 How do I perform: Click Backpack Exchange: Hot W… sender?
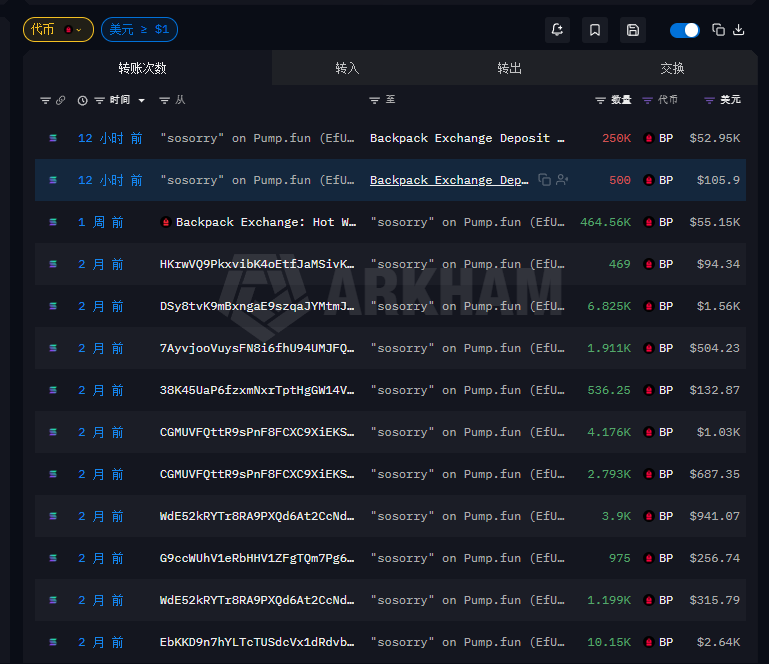click(x=266, y=222)
